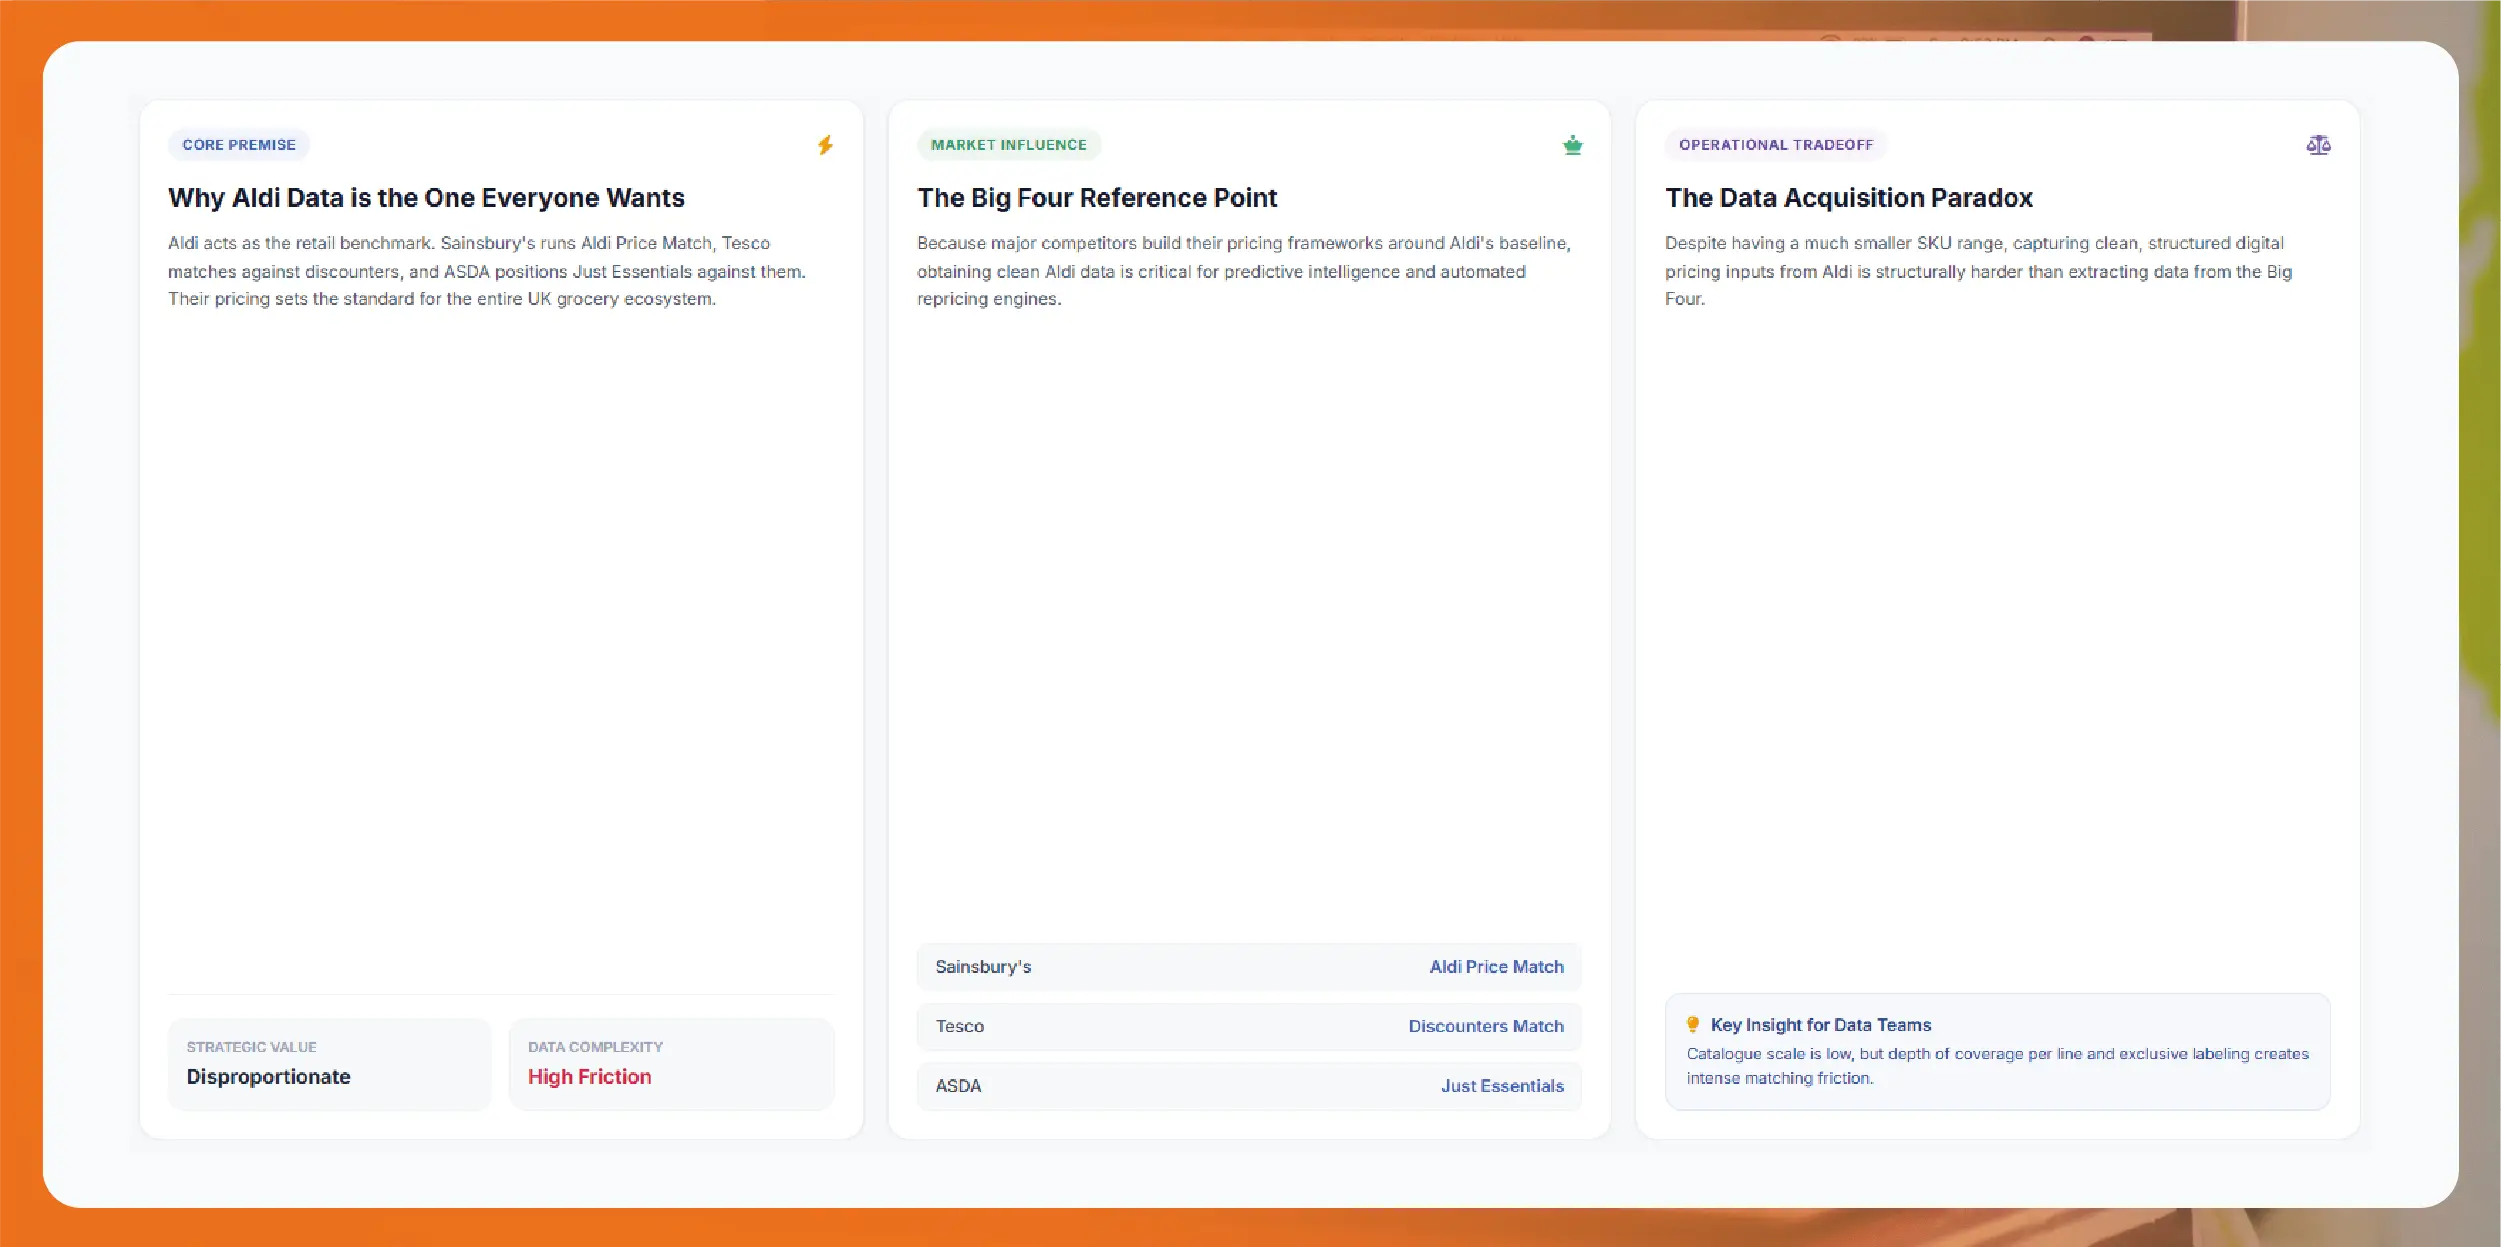This screenshot has width=2501, height=1248.
Task: Click the DATA COMPLEXITY label
Action: (595, 1047)
